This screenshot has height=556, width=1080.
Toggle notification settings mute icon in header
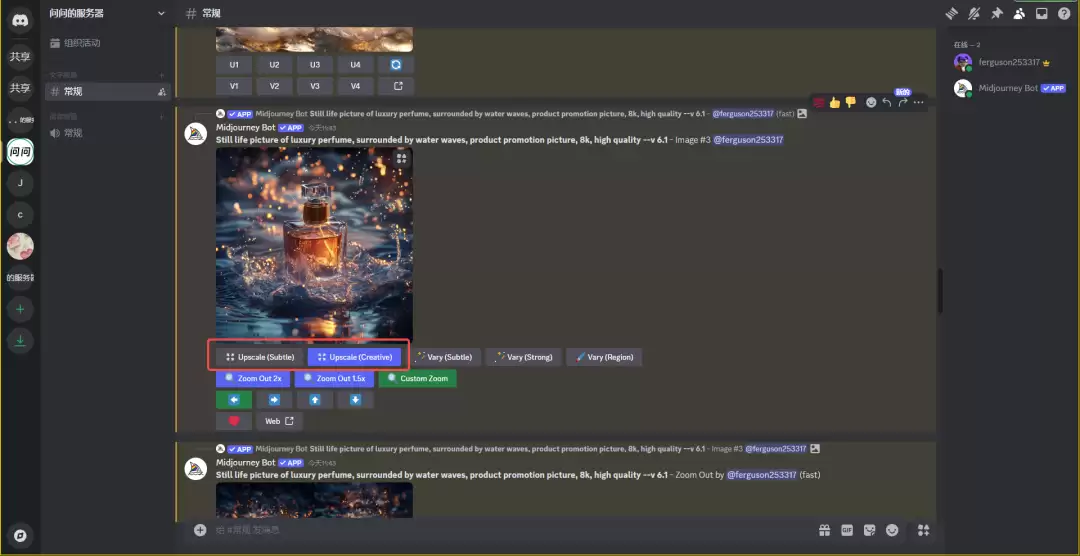pyautogui.click(x=974, y=13)
